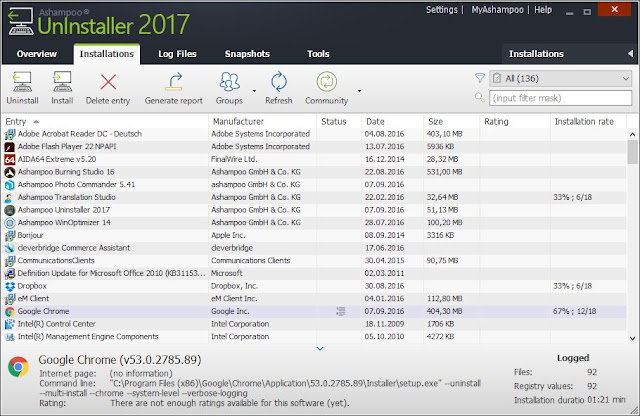The height and width of the screenshot is (416, 640).
Task: Sort by Manufacturer column header
Action: tap(238, 121)
